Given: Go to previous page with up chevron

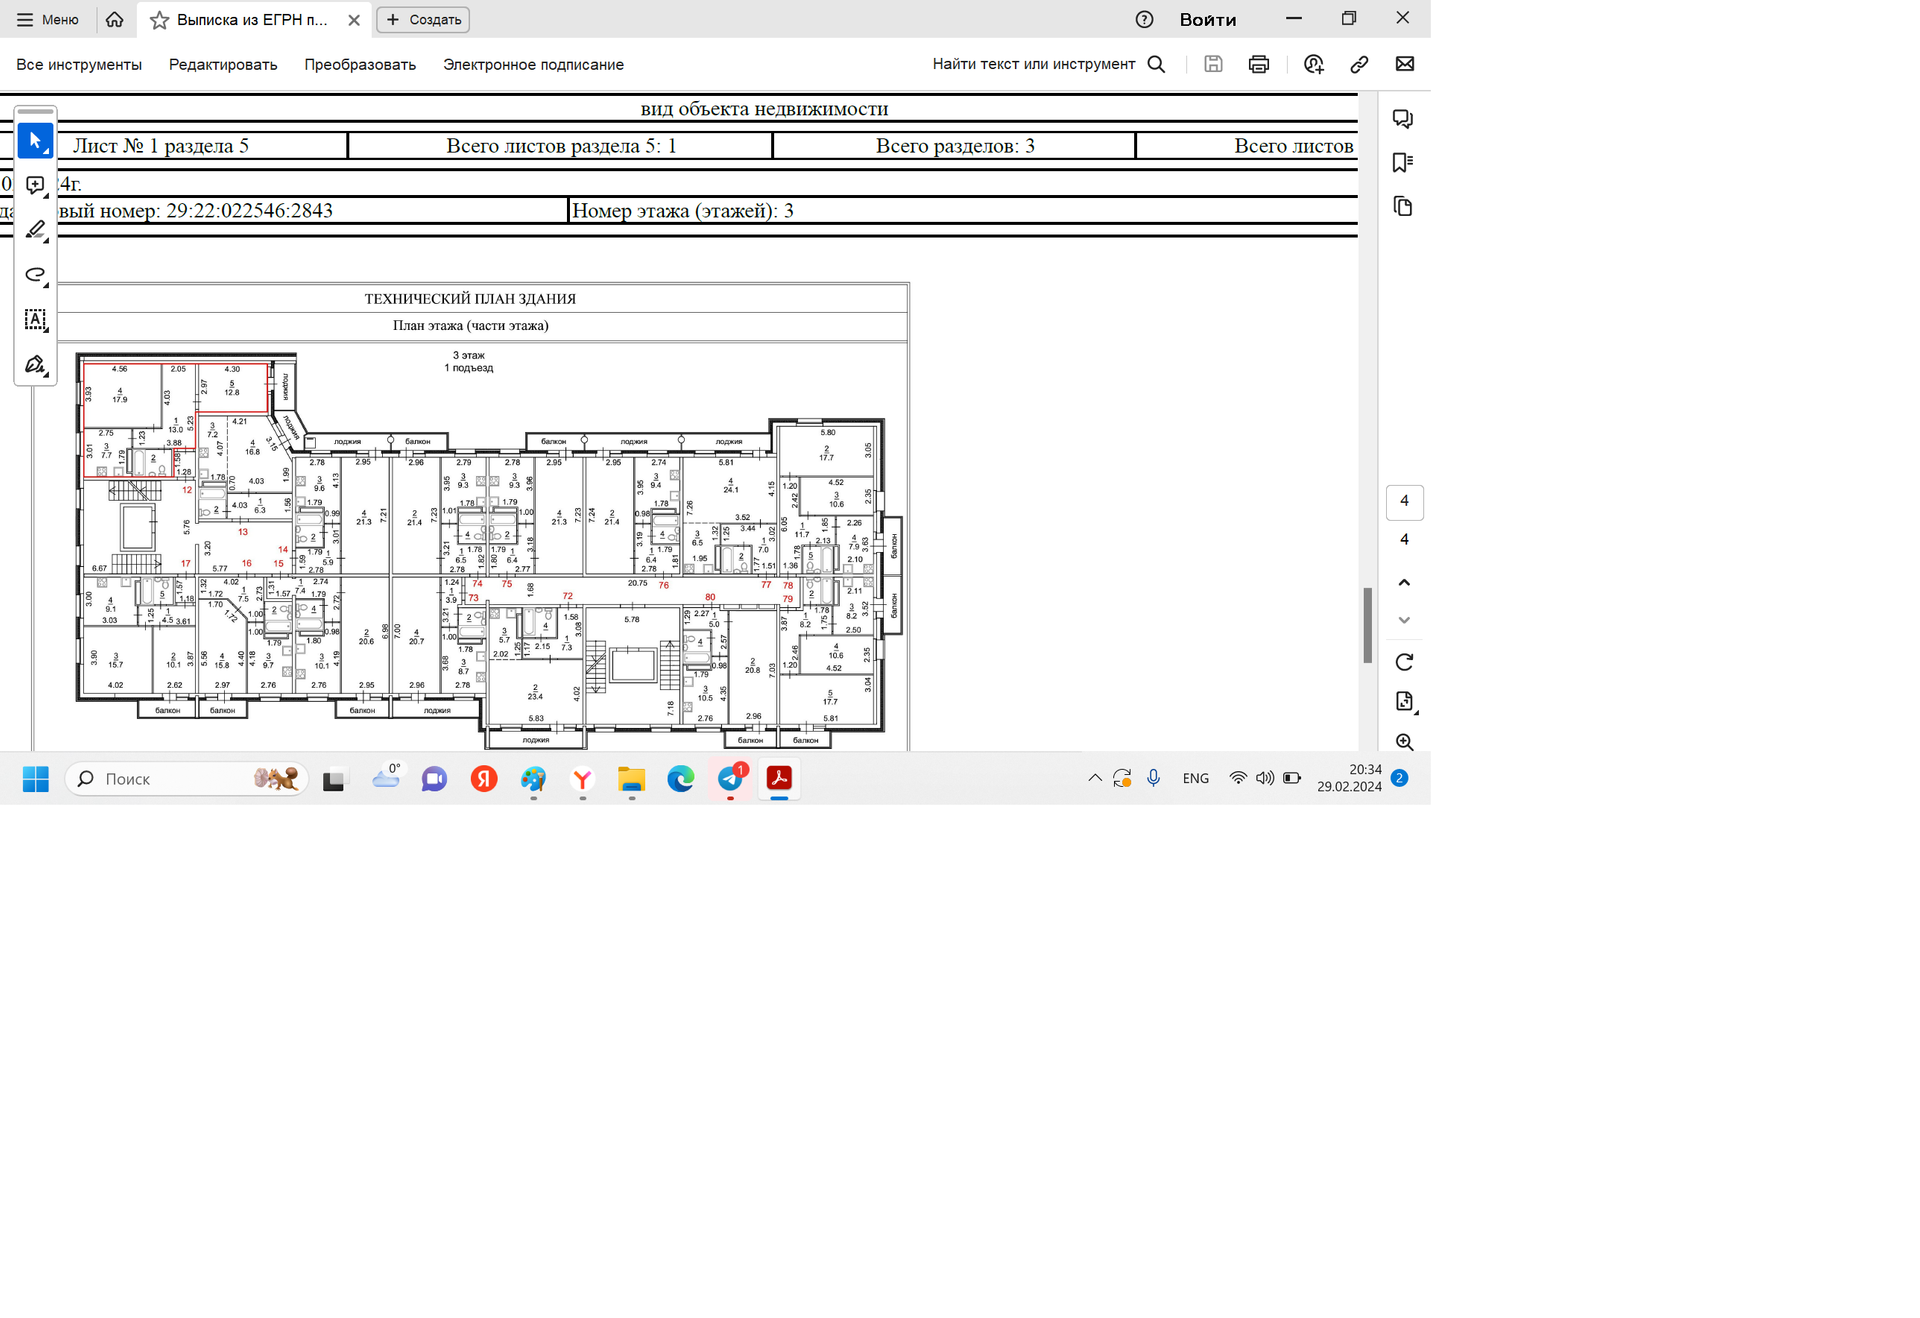Looking at the screenshot, I should (x=1403, y=582).
